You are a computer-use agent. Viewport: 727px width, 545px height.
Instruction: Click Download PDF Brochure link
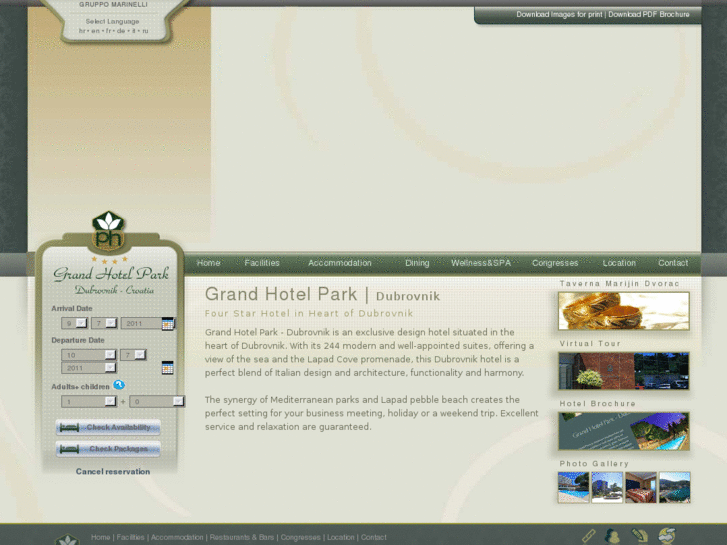[x=649, y=14]
